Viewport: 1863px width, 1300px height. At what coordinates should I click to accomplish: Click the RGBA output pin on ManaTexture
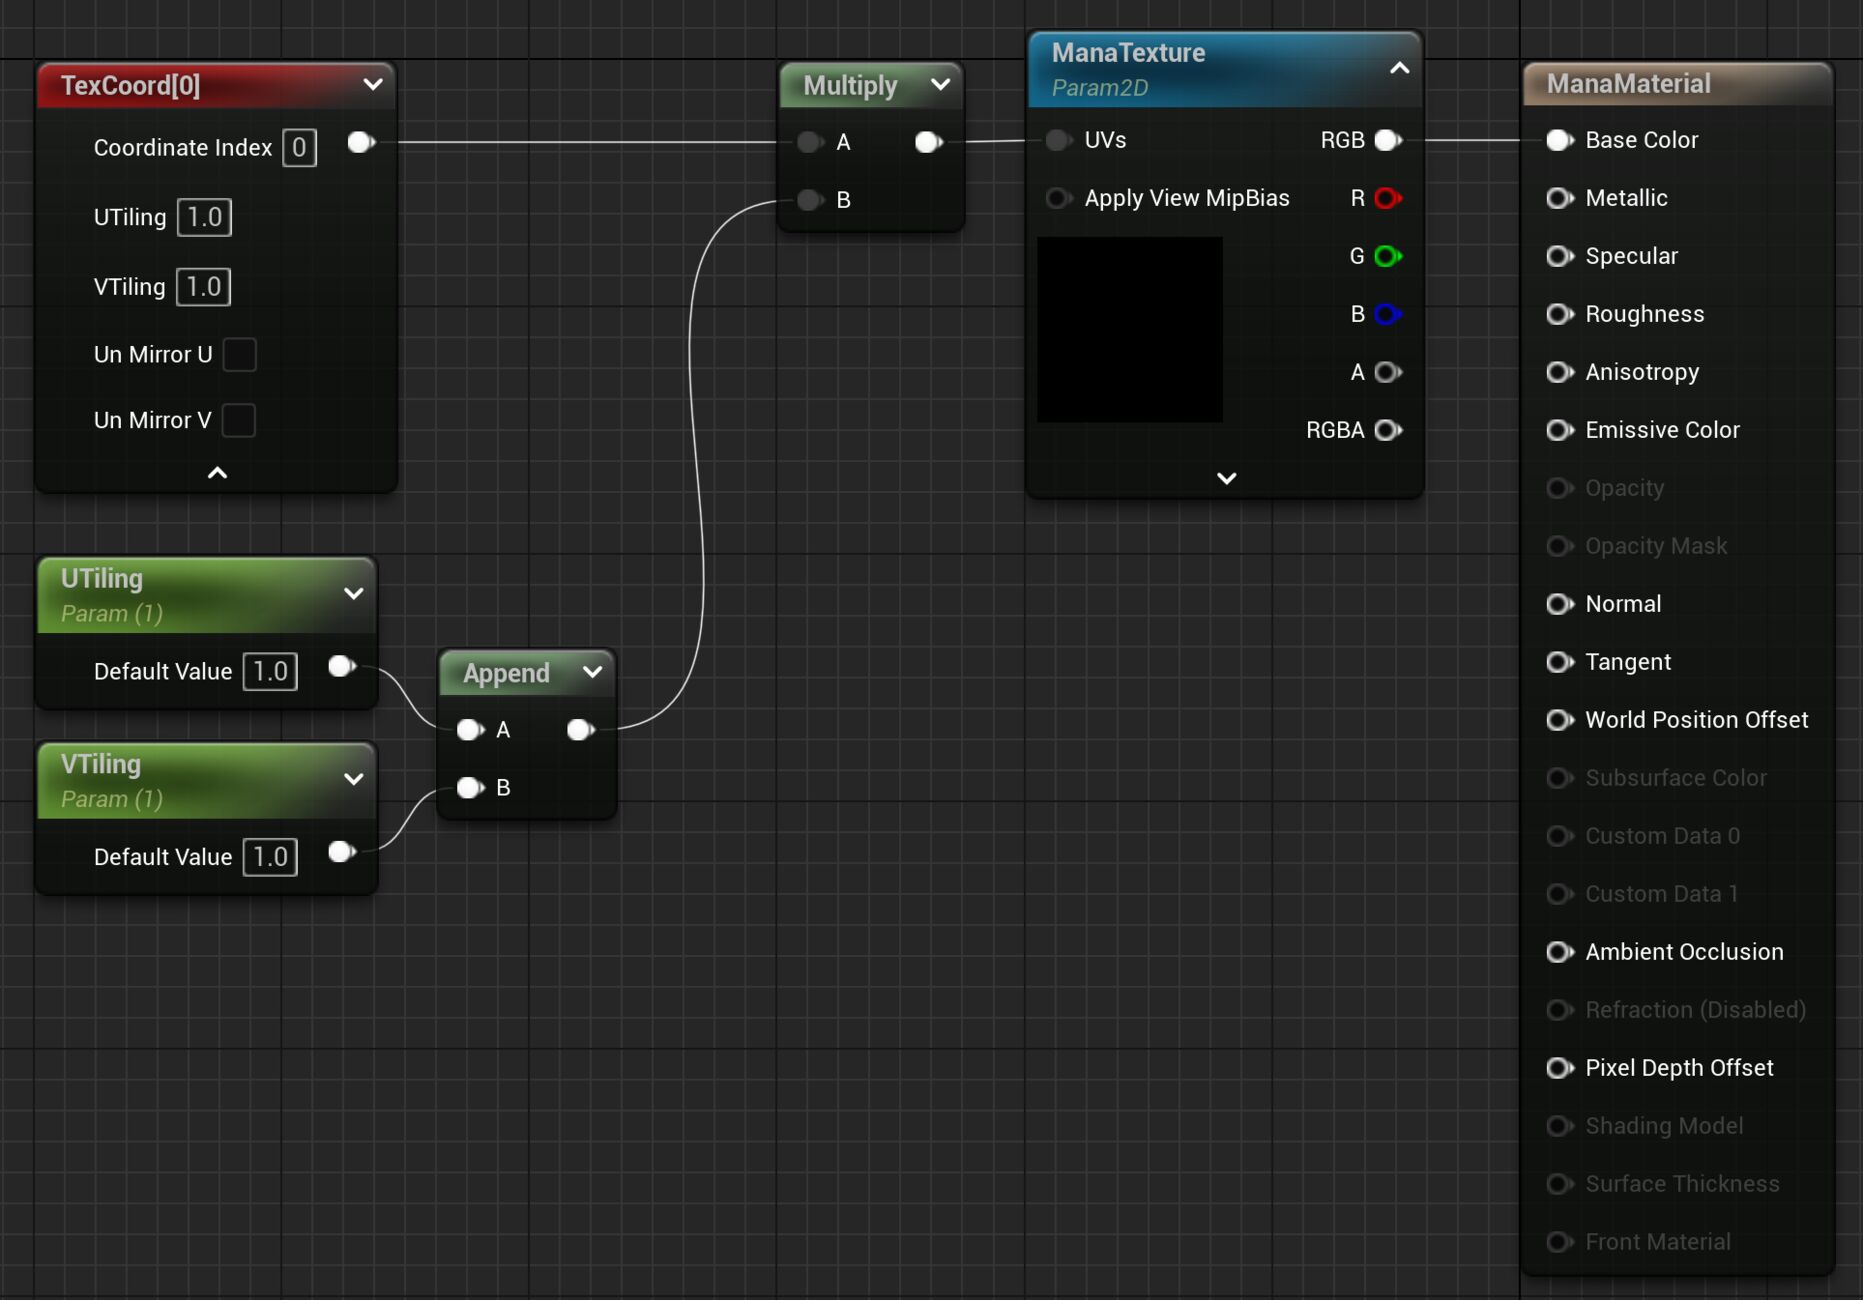(x=1387, y=430)
